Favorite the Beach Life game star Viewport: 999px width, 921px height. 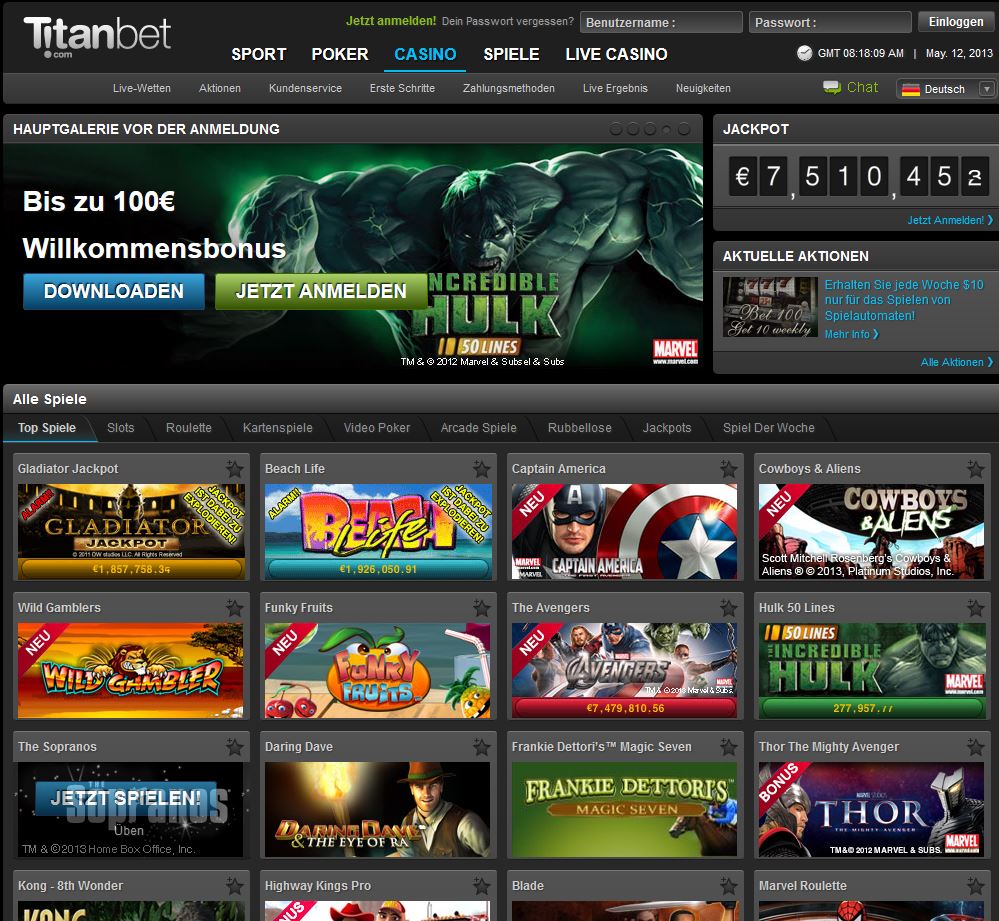[482, 469]
